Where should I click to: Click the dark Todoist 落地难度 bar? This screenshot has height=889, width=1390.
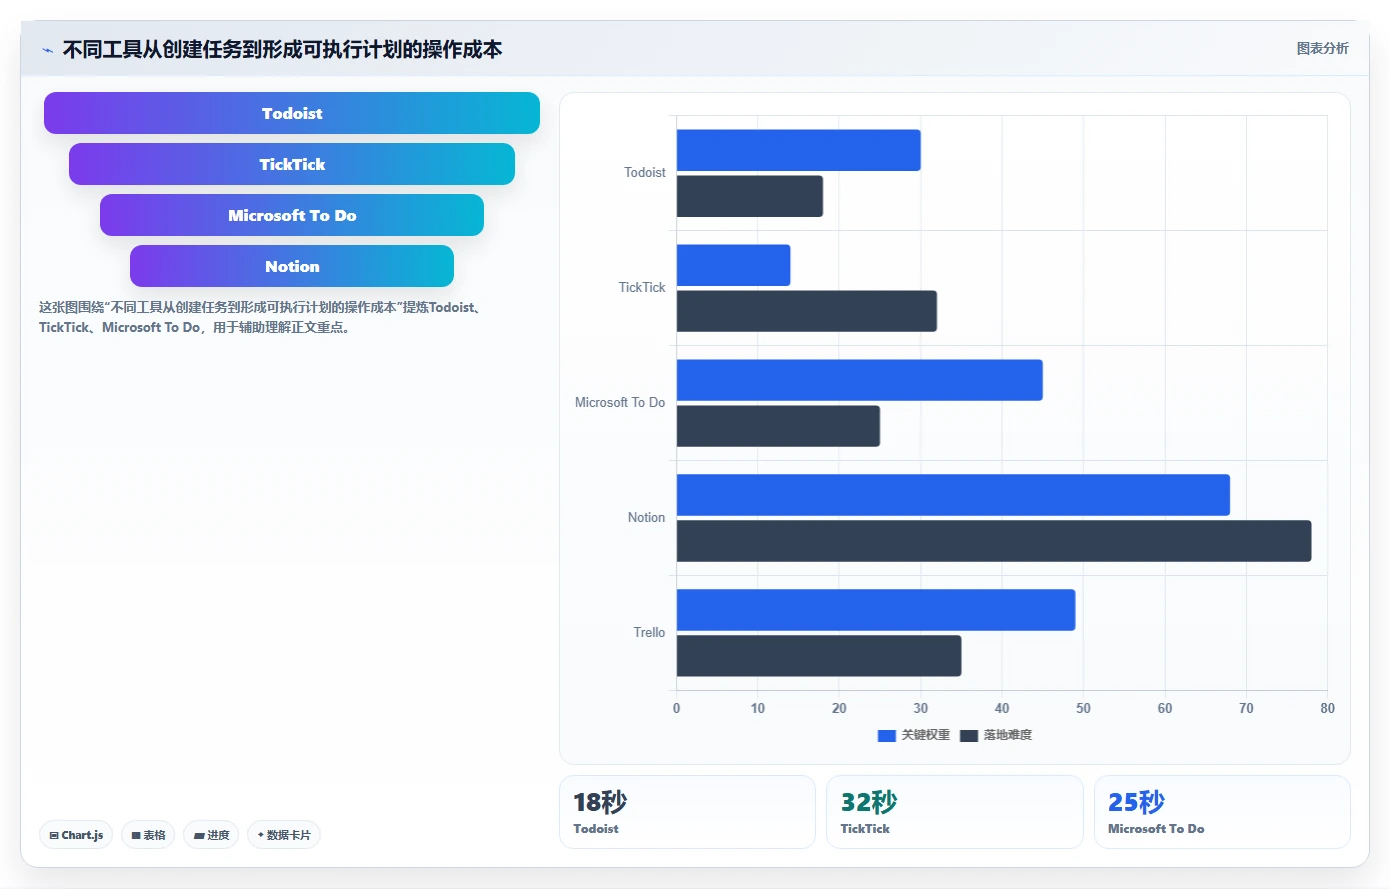click(750, 196)
